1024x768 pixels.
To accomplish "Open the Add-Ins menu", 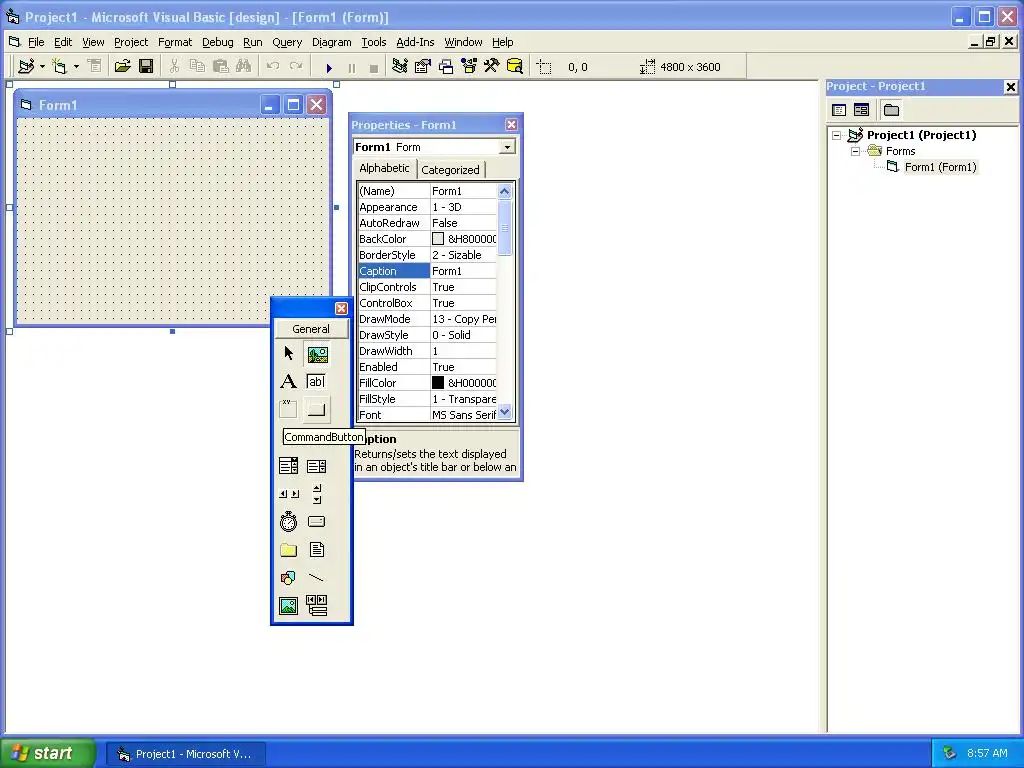I will pyautogui.click(x=415, y=42).
